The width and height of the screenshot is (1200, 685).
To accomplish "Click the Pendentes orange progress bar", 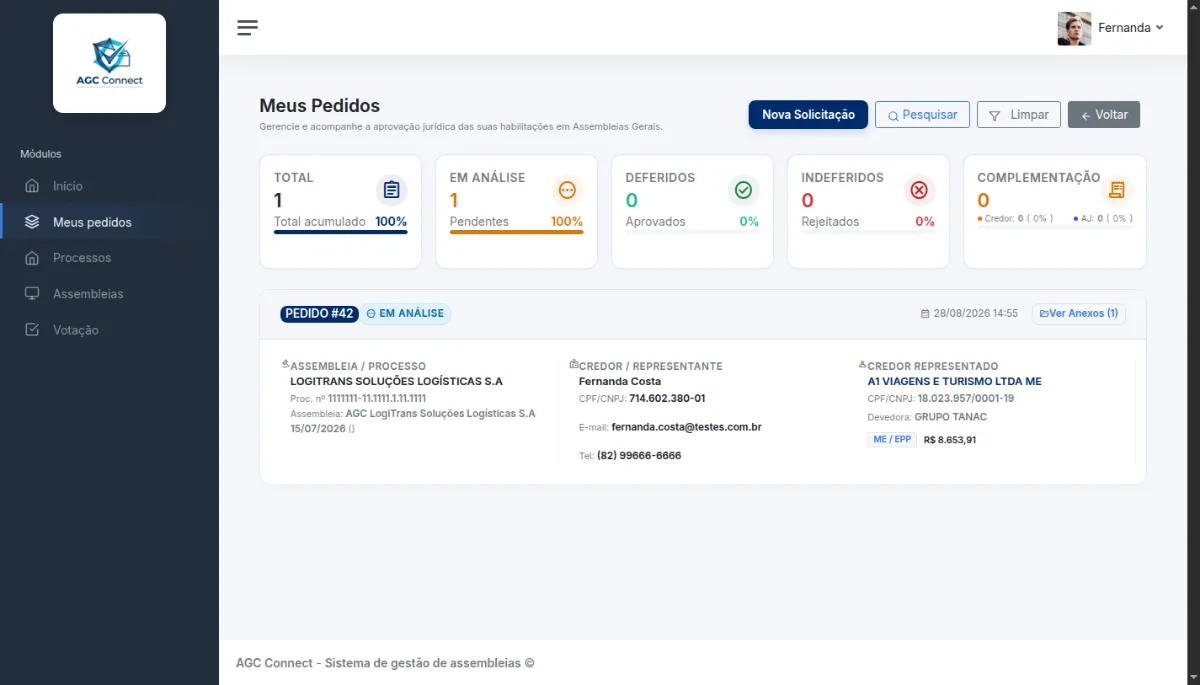I will click(x=516, y=232).
